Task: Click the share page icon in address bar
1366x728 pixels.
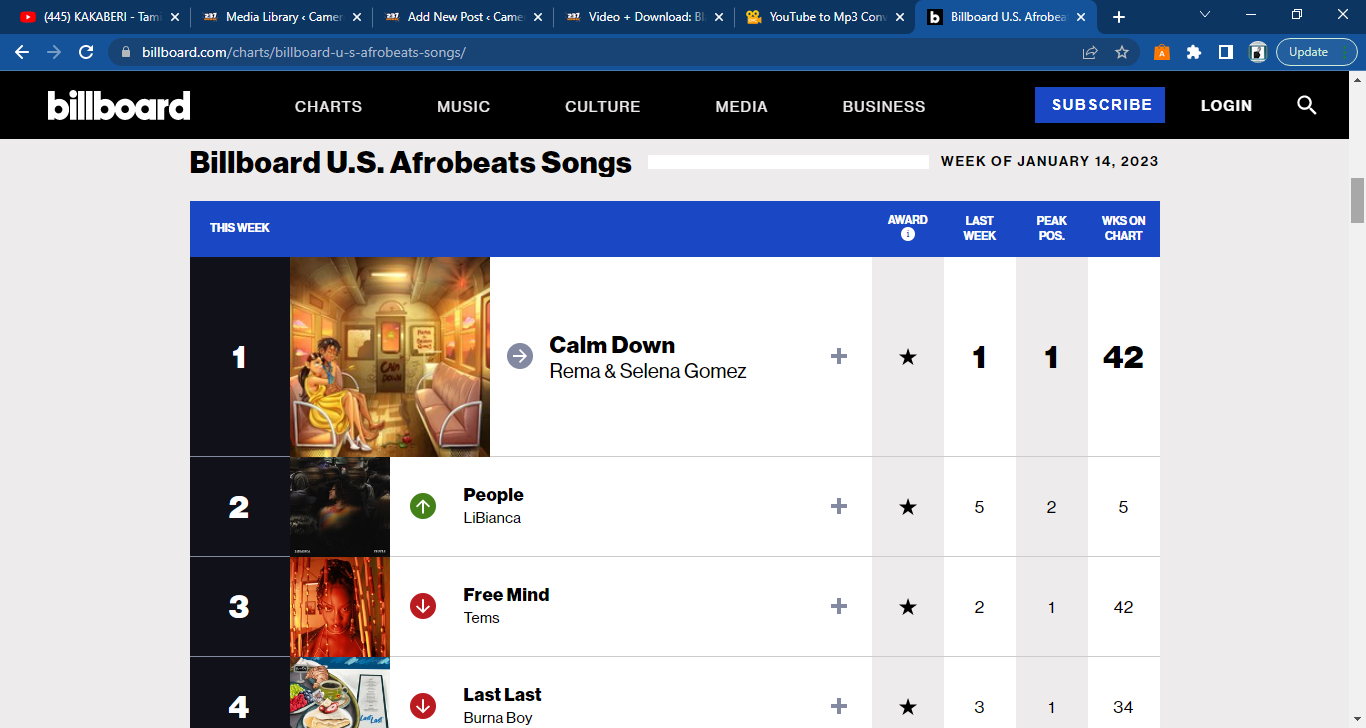Action: click(1090, 52)
